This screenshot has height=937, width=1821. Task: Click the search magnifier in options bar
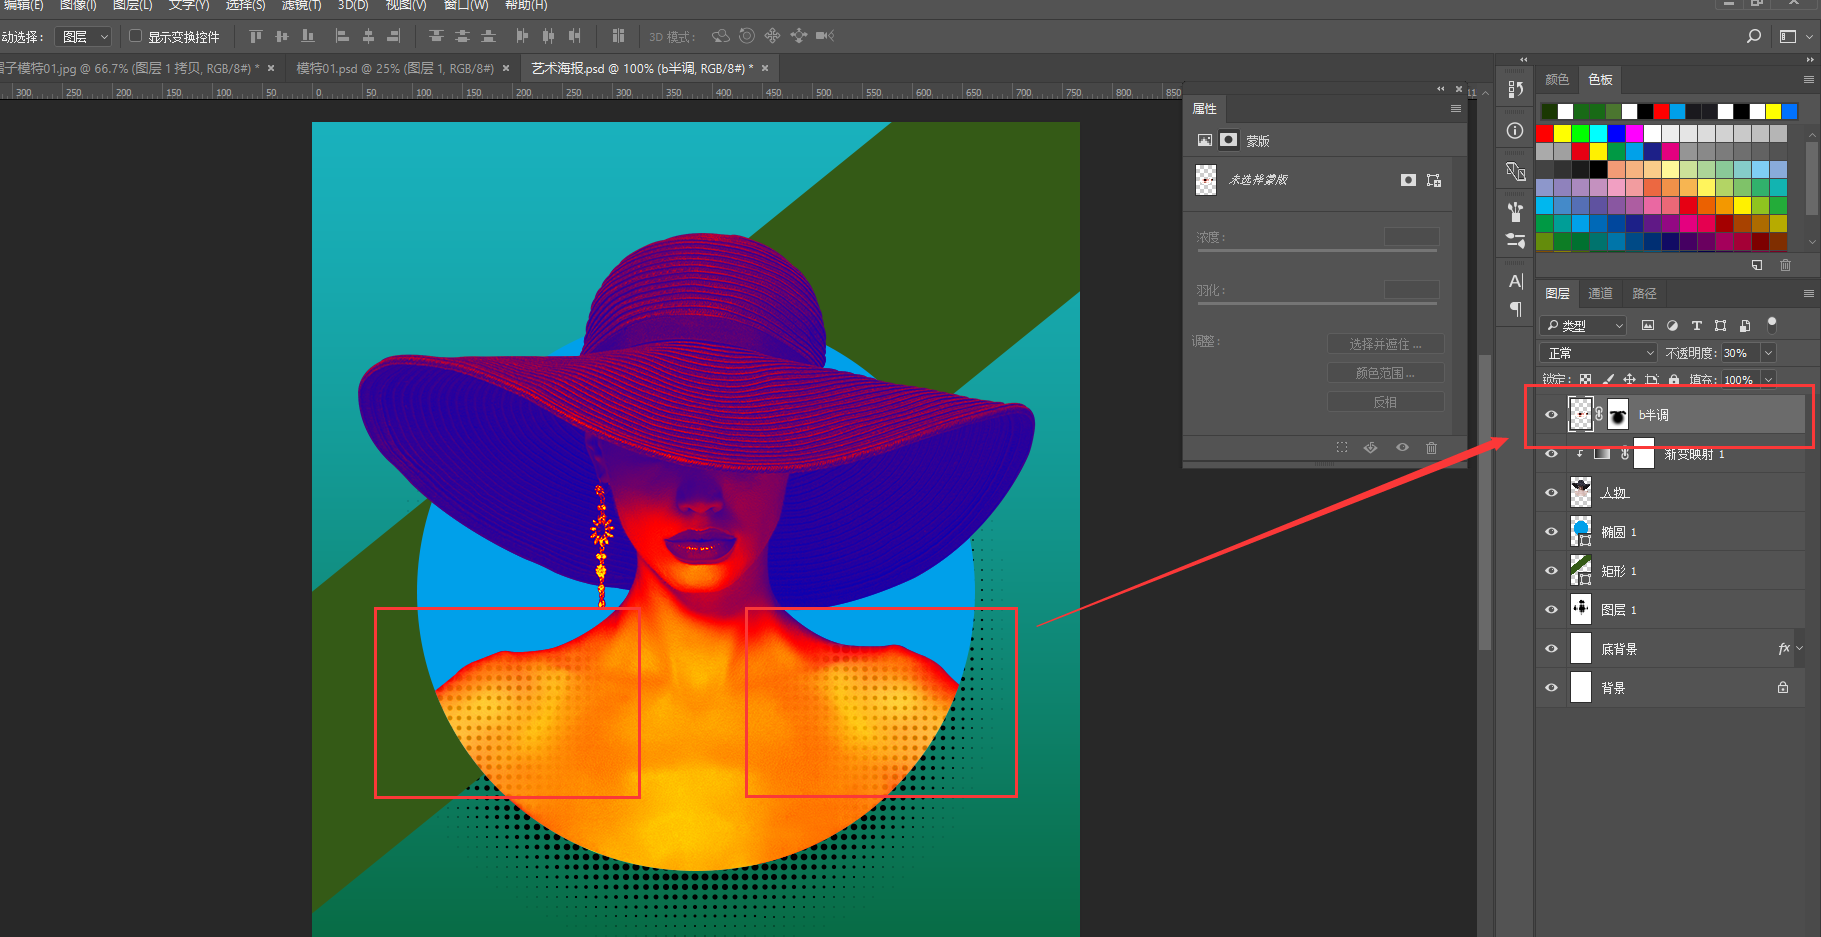tap(1753, 36)
